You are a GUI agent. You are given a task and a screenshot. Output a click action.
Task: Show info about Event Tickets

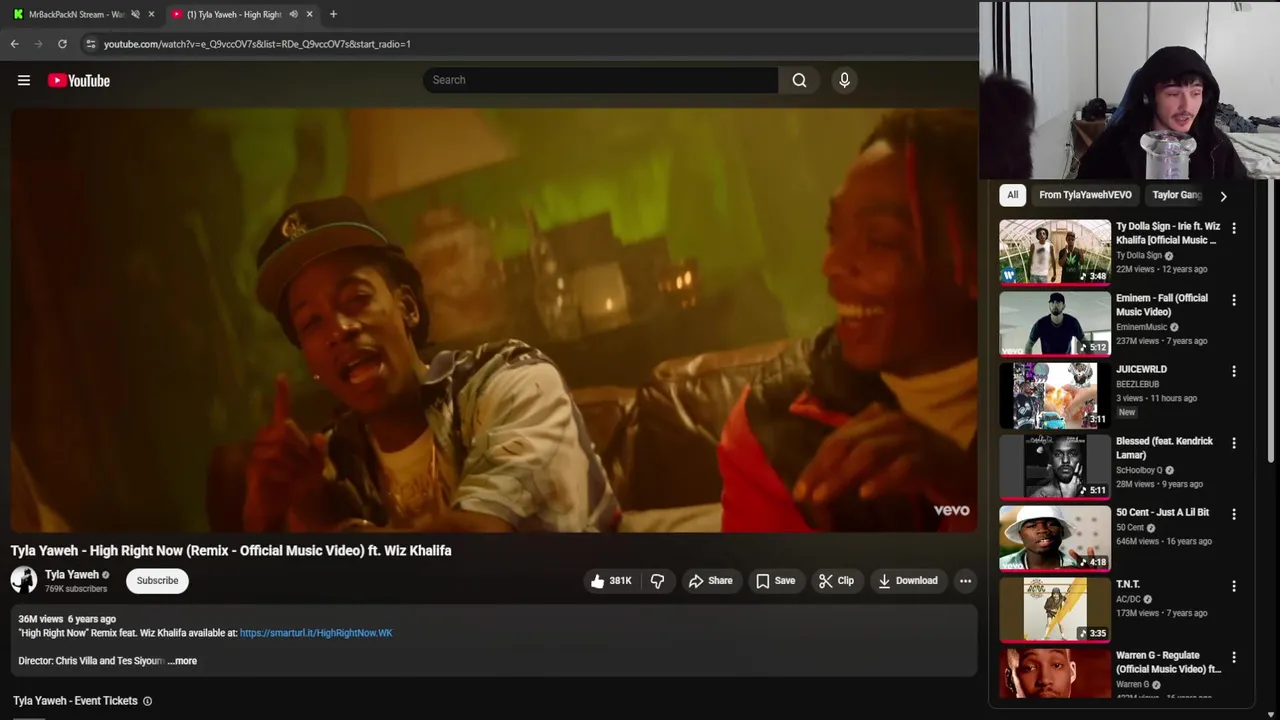coord(147,701)
